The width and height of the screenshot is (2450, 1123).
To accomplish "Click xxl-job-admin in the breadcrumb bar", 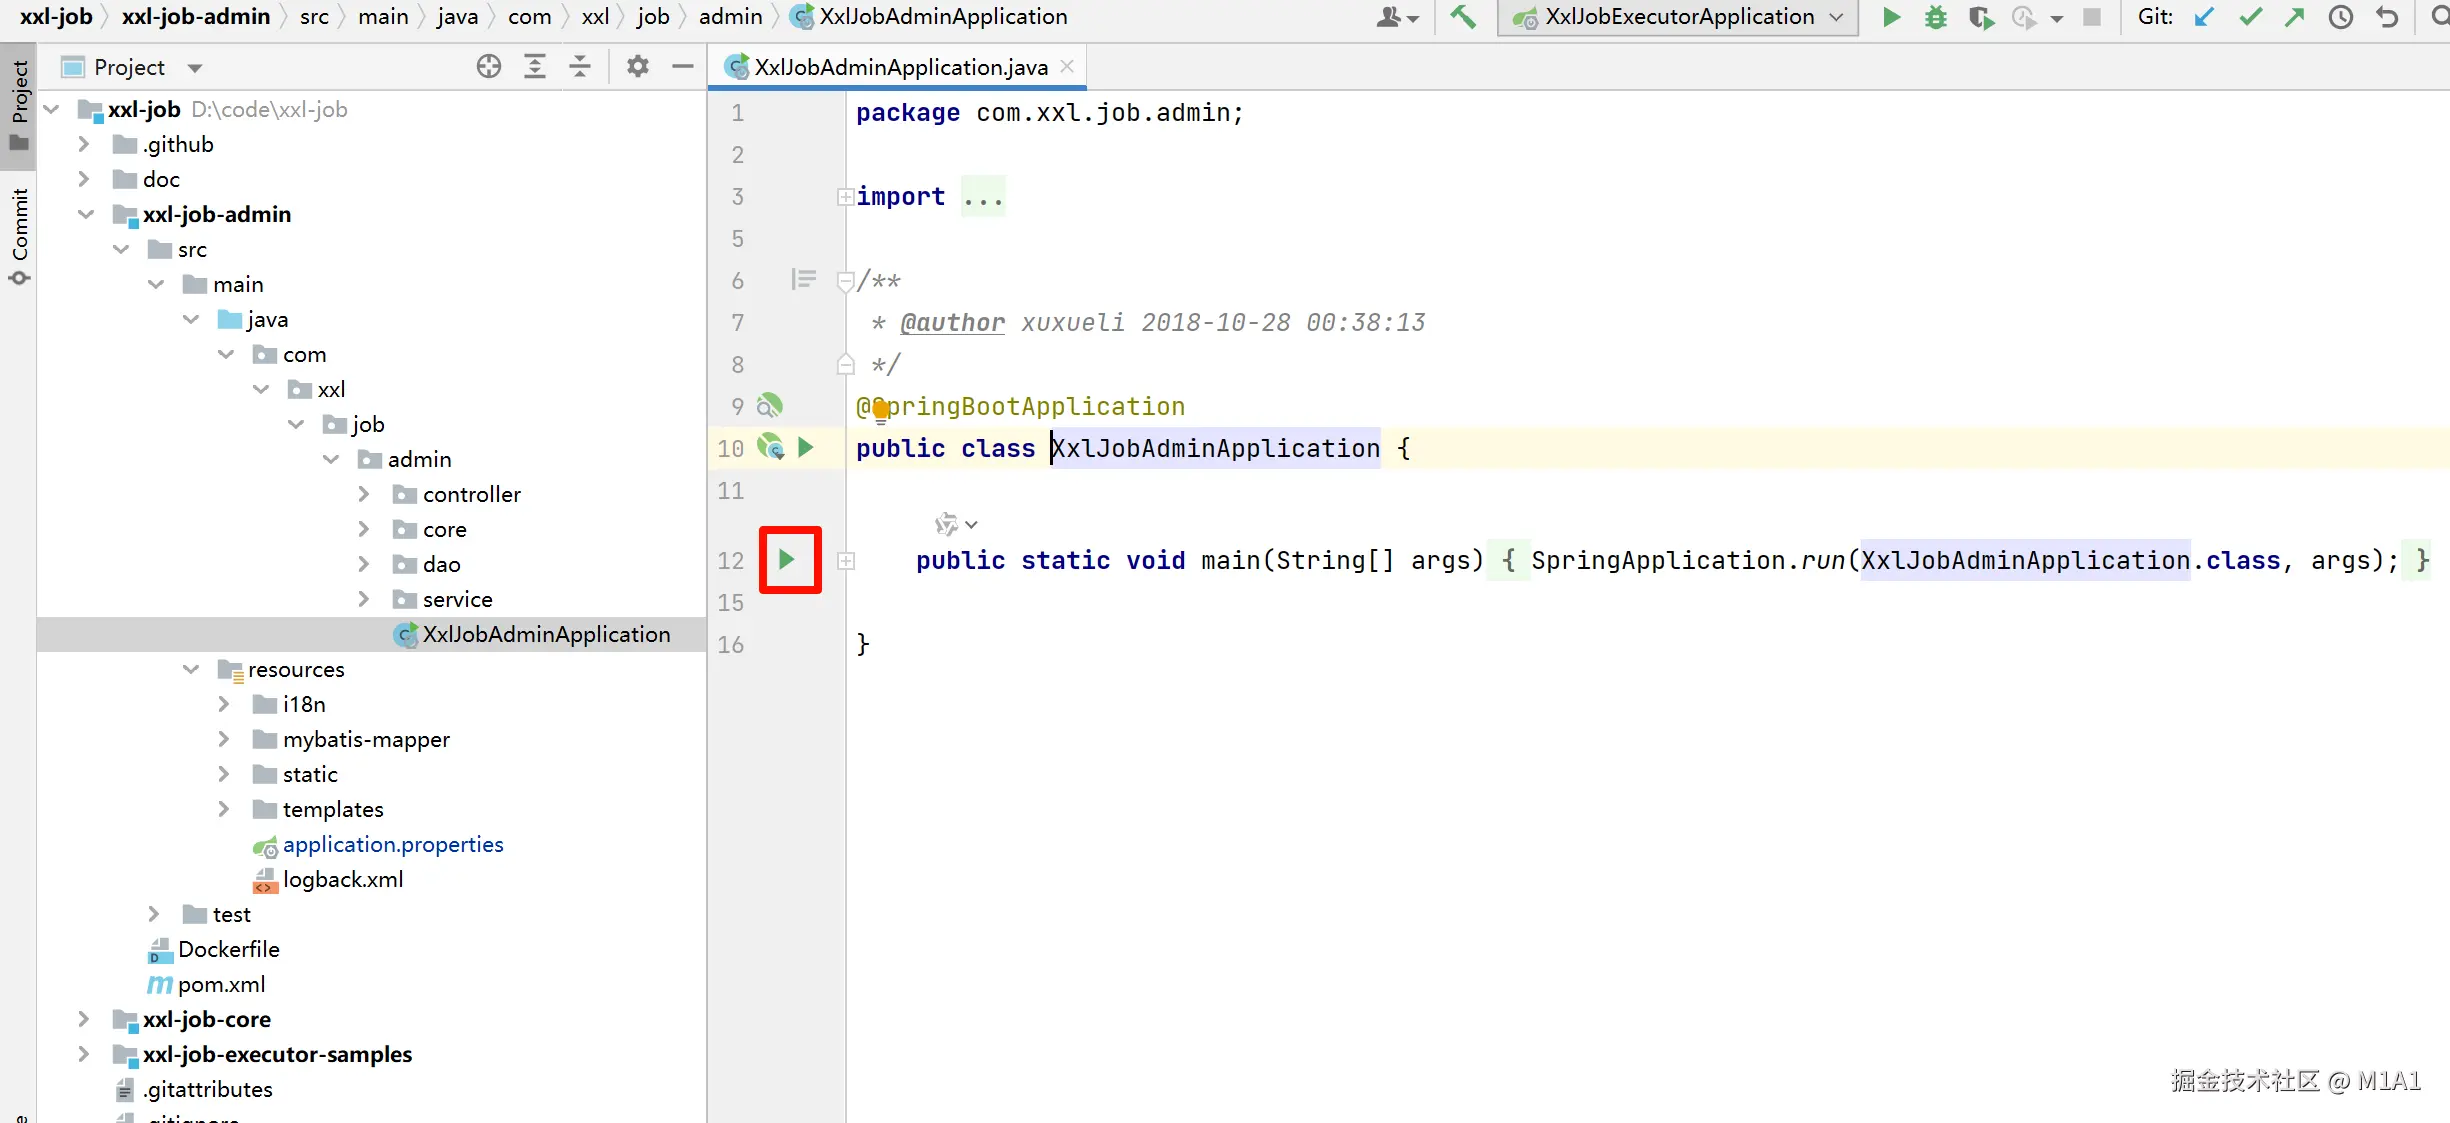I will point(196,17).
